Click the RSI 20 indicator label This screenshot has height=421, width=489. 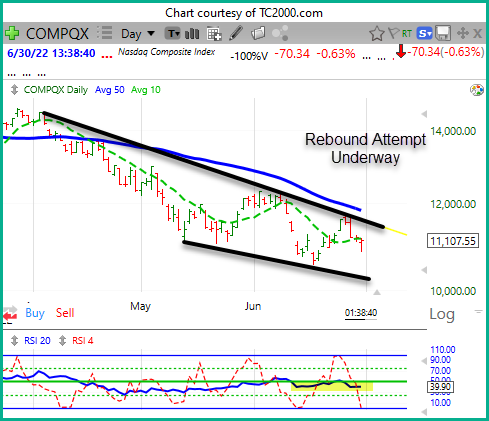point(37,341)
